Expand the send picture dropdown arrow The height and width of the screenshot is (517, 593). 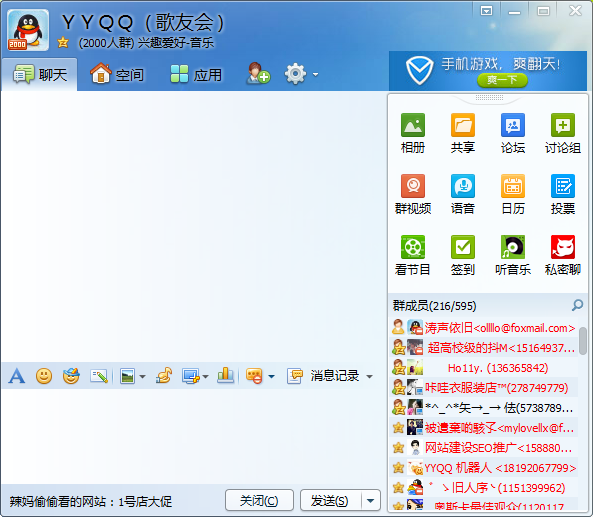click(143, 377)
